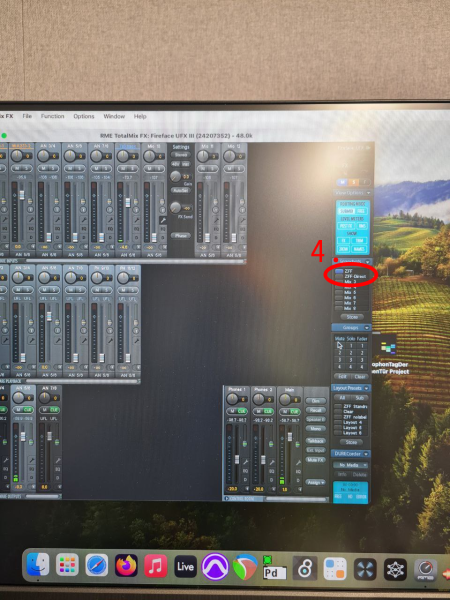Click the Talkback button
The width and height of the screenshot is (450, 600).
tap(316, 441)
